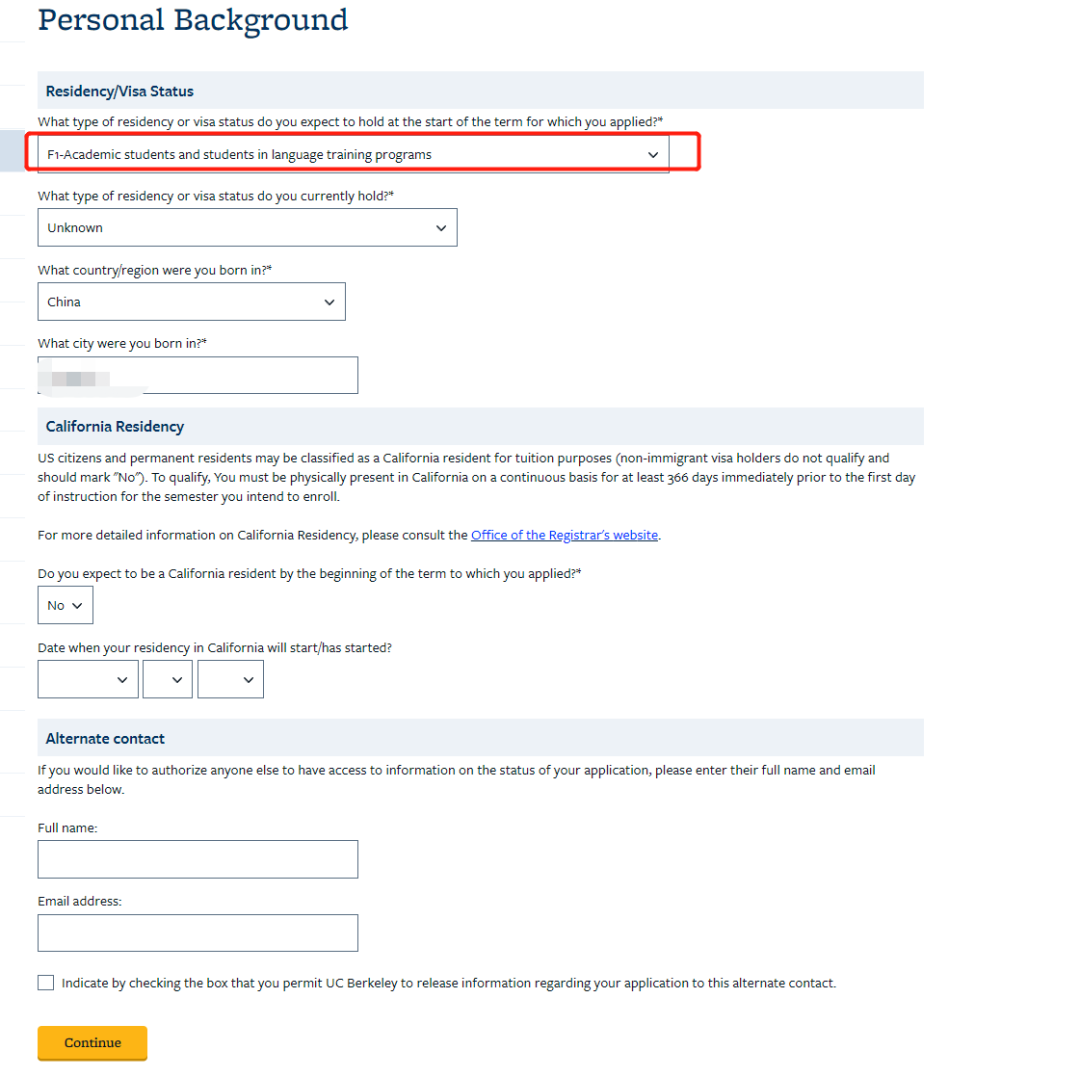Expand the birth country dropdown showing China
Image resolution: width=1080 pixels, height=1077 pixels.
[x=191, y=302]
